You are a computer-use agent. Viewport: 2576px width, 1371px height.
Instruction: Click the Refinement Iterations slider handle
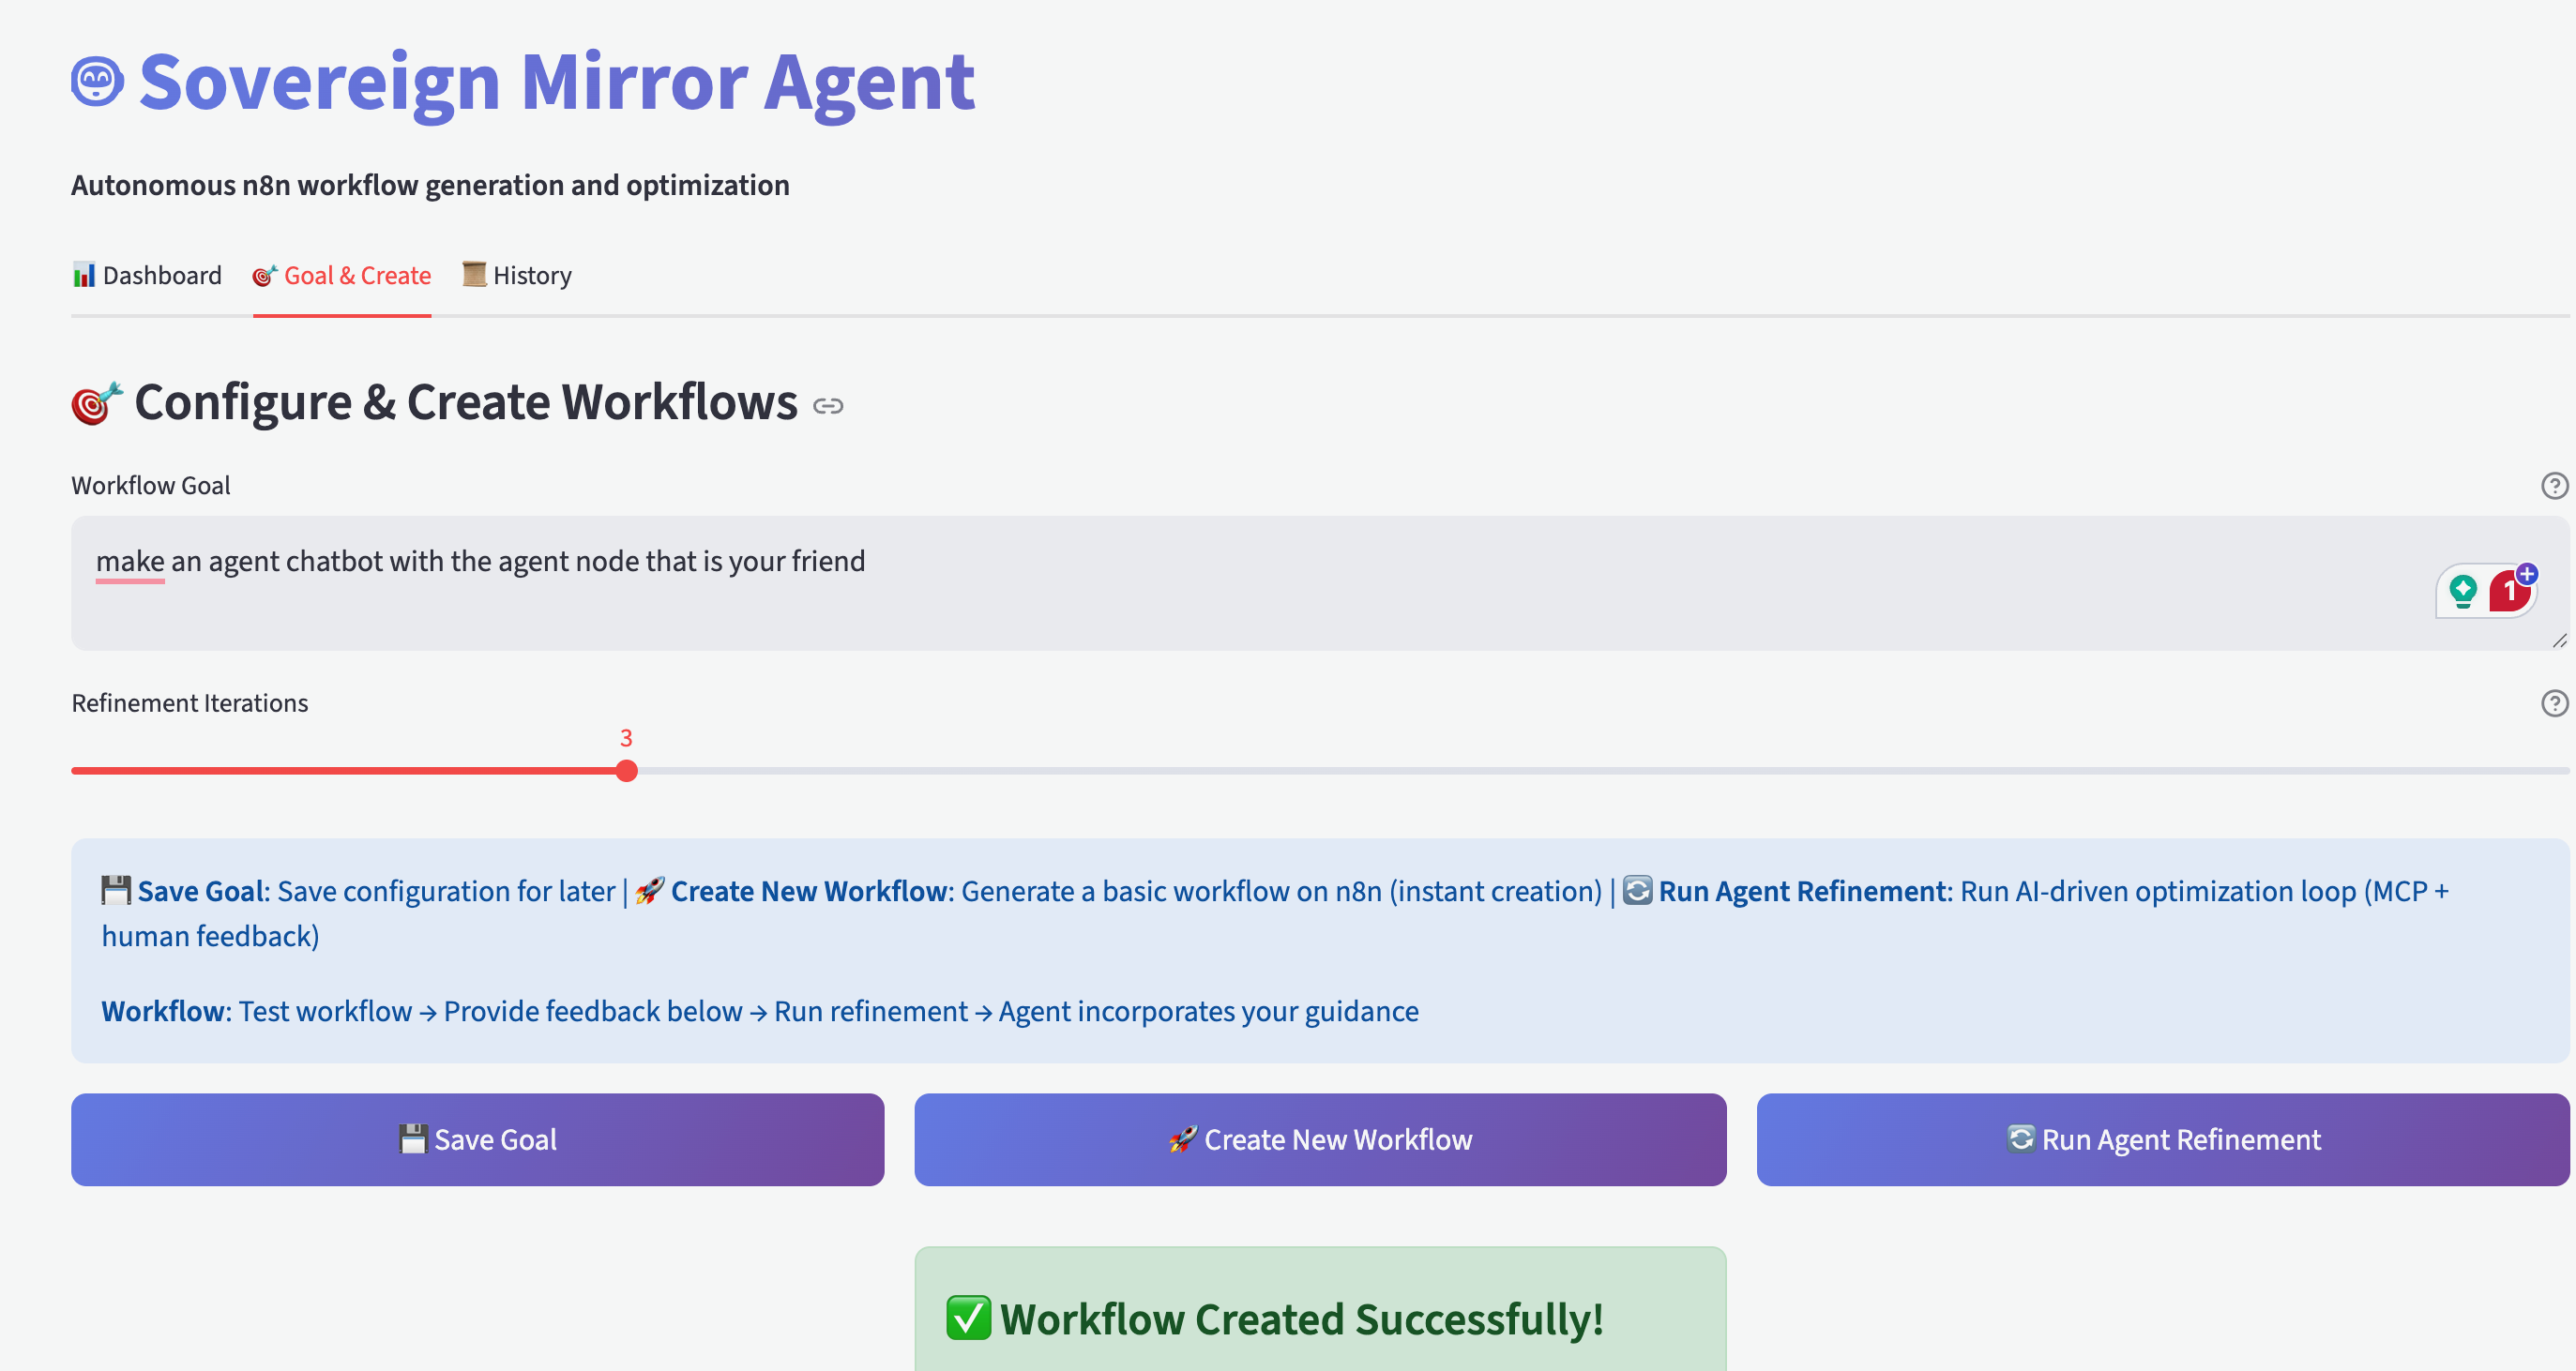[x=626, y=771]
